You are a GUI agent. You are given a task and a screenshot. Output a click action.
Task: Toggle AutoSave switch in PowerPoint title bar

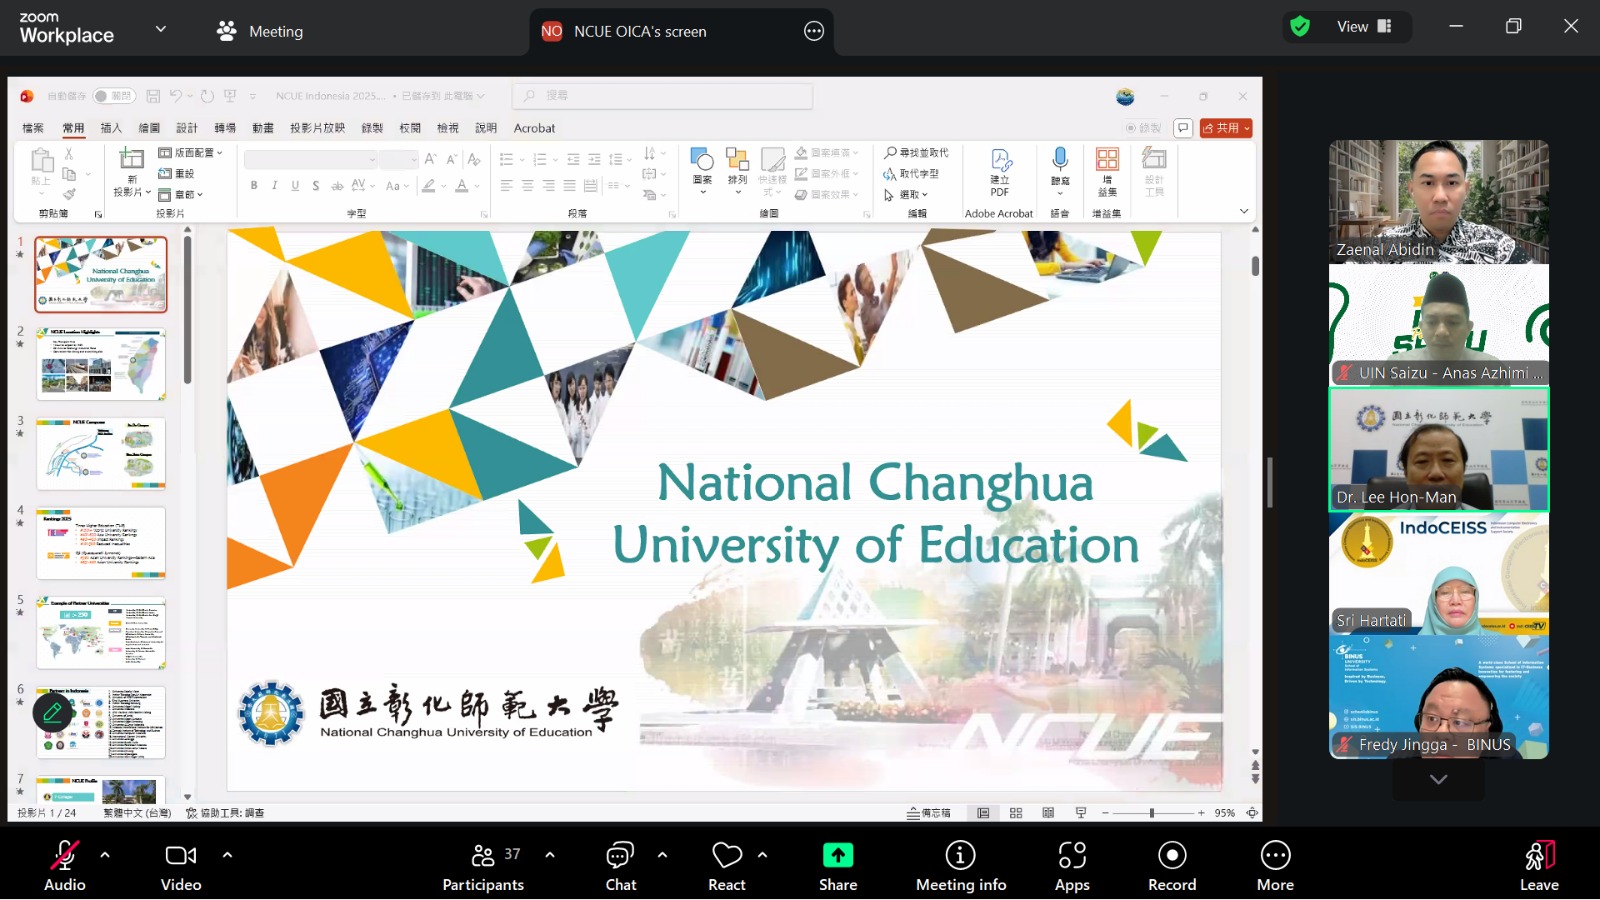[115, 96]
